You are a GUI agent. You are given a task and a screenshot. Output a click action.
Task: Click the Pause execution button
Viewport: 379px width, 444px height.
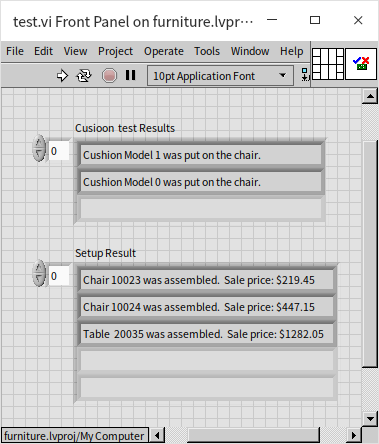131,75
